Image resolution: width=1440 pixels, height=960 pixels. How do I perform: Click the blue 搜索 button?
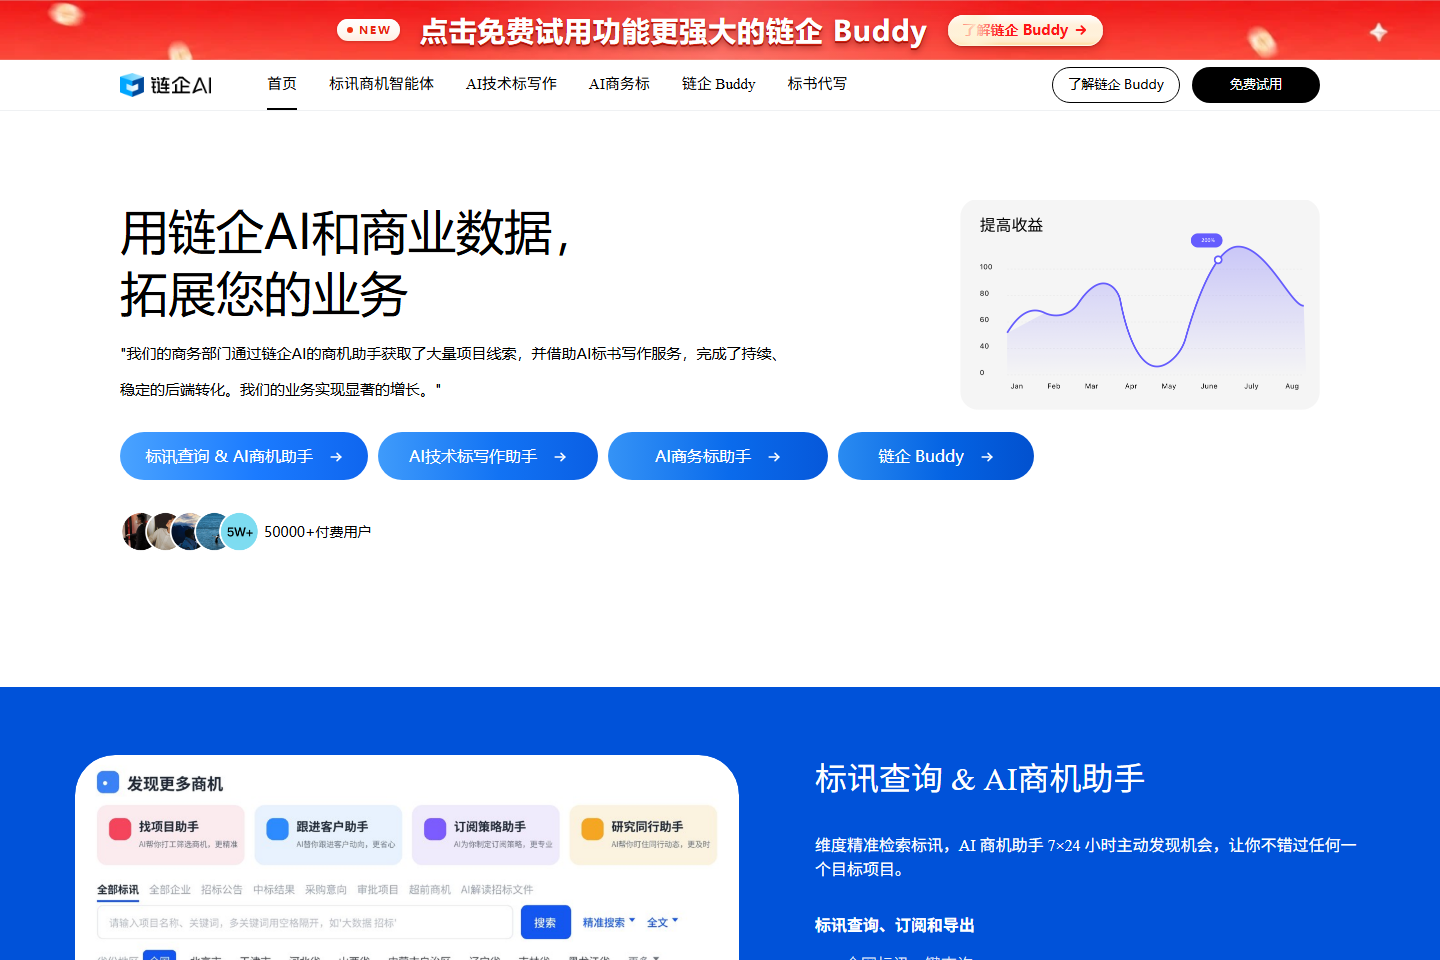point(546,922)
